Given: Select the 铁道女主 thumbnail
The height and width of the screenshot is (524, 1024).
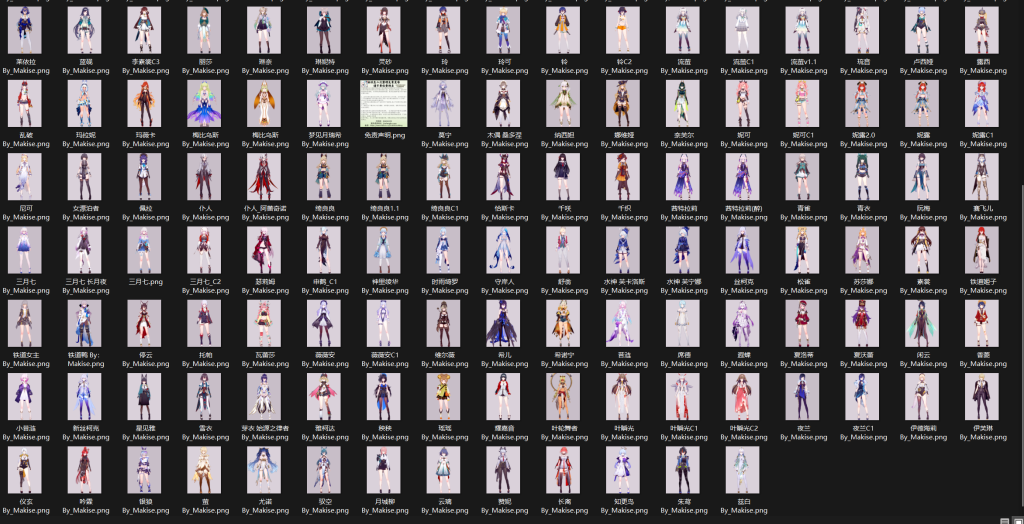Looking at the screenshot, I should pos(25,323).
